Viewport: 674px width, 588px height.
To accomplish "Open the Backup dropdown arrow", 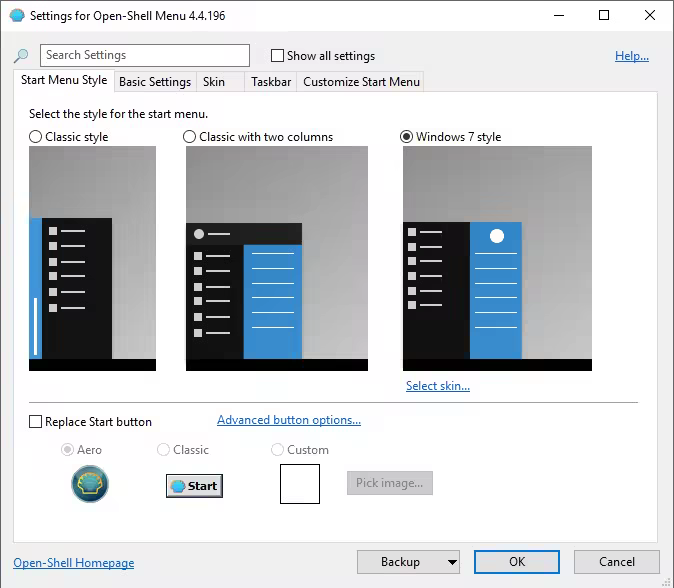I will 452,562.
